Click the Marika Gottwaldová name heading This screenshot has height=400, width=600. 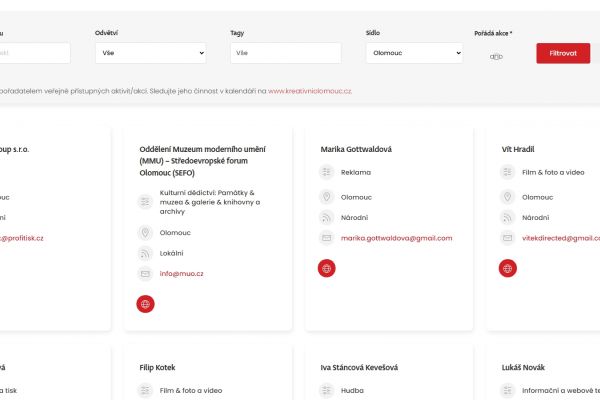coord(356,149)
